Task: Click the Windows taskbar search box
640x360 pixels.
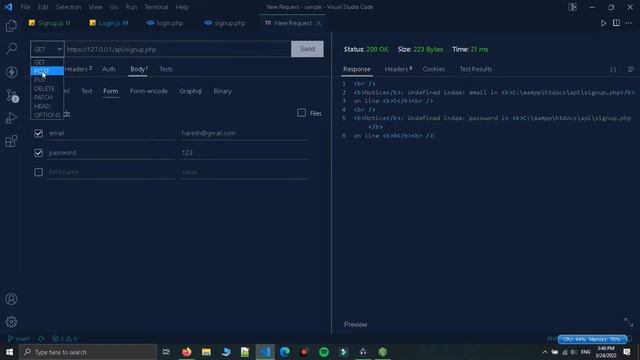Action: tap(88, 352)
